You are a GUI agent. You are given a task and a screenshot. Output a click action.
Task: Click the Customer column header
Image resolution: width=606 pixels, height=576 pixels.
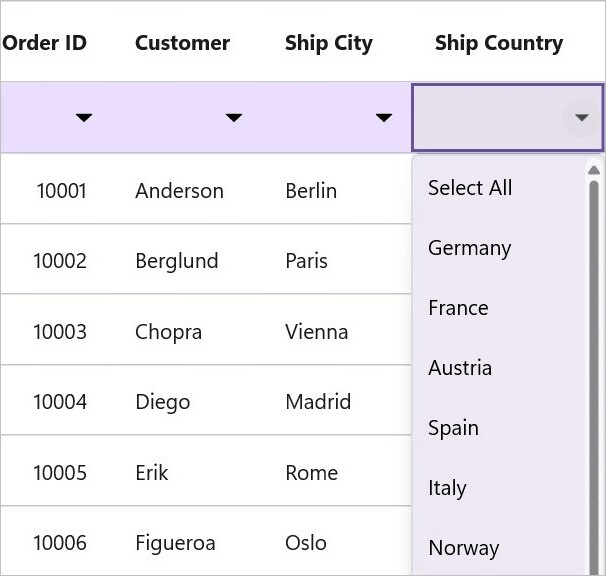pos(182,43)
